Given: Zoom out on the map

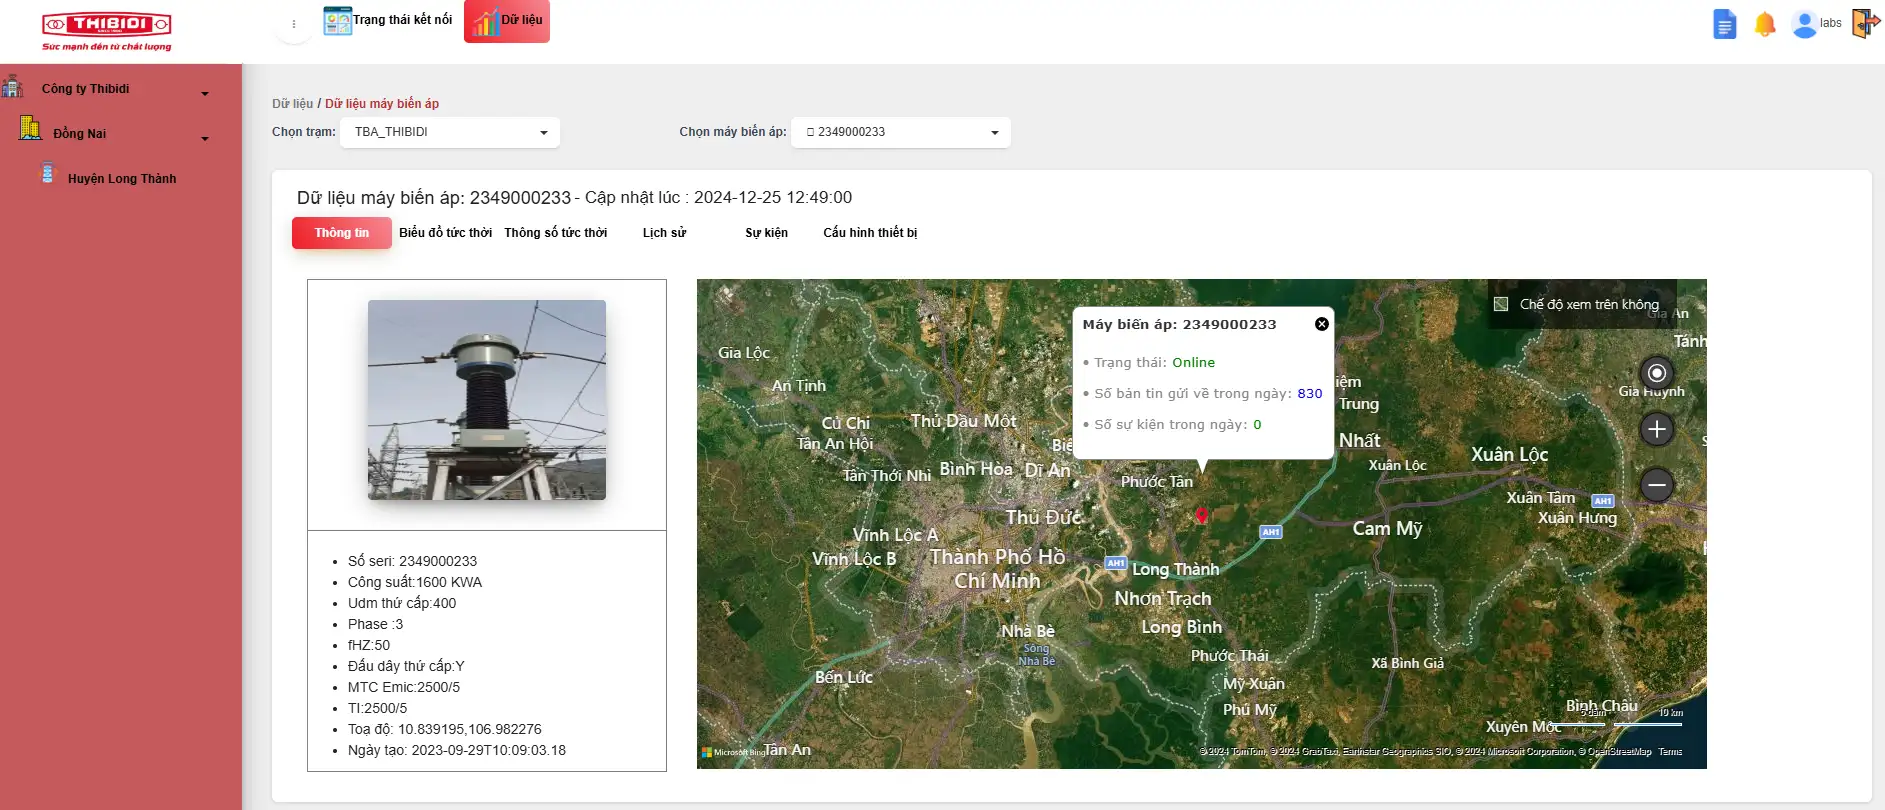Looking at the screenshot, I should click(1657, 485).
